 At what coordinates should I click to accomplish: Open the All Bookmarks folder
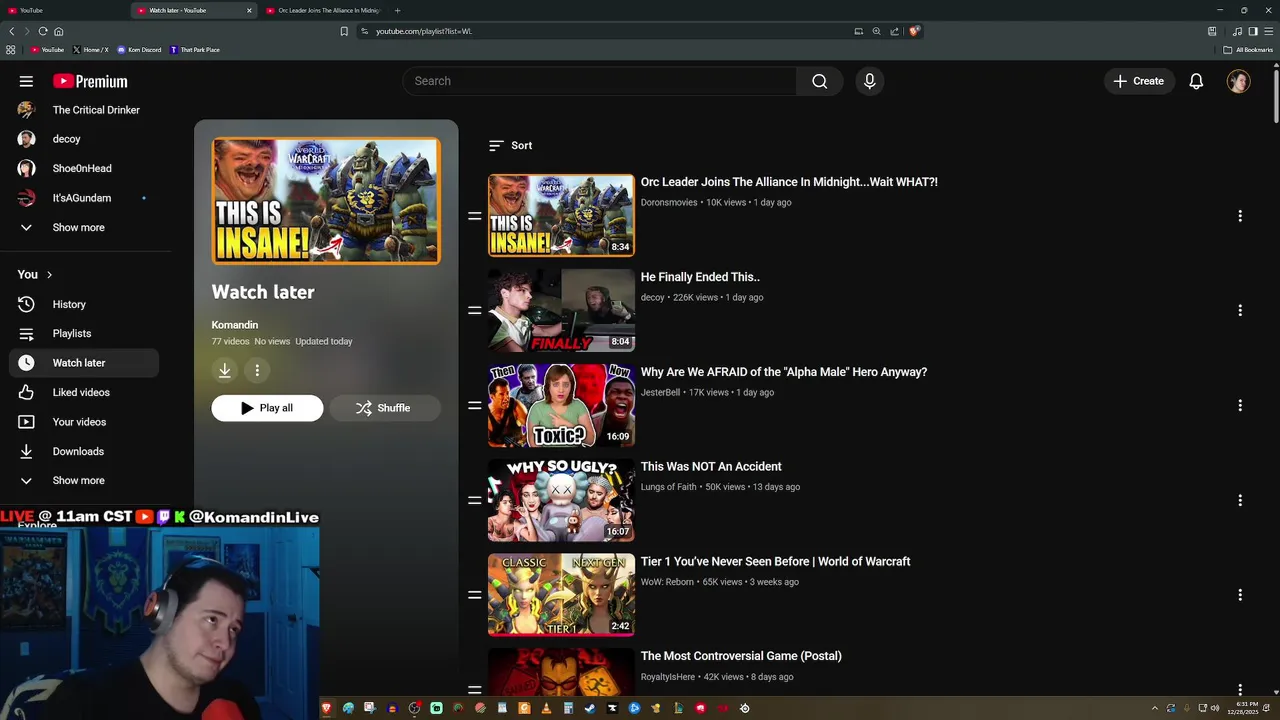pyautogui.click(x=1248, y=50)
